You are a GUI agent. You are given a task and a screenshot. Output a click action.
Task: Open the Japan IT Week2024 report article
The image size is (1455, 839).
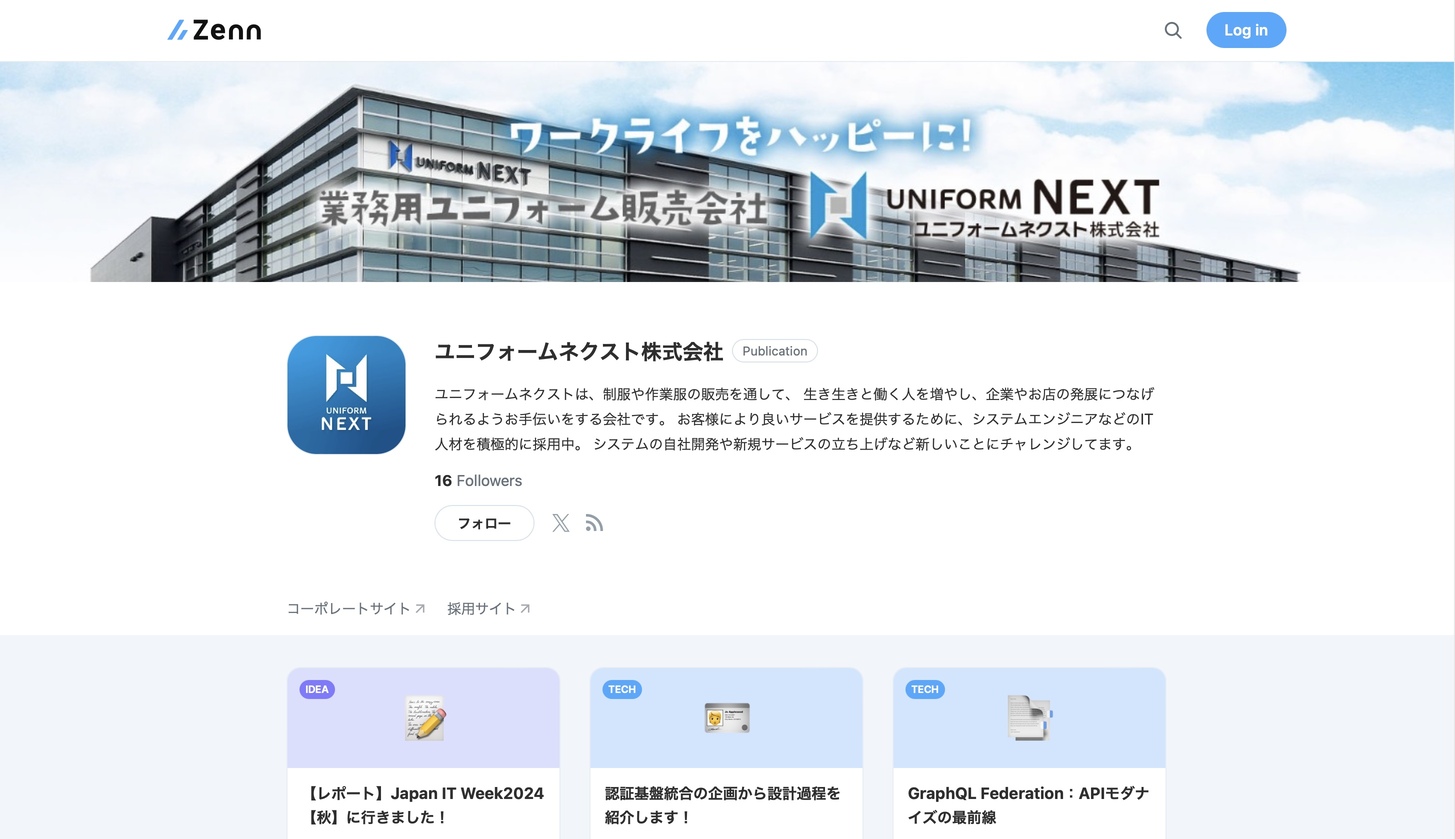click(423, 805)
